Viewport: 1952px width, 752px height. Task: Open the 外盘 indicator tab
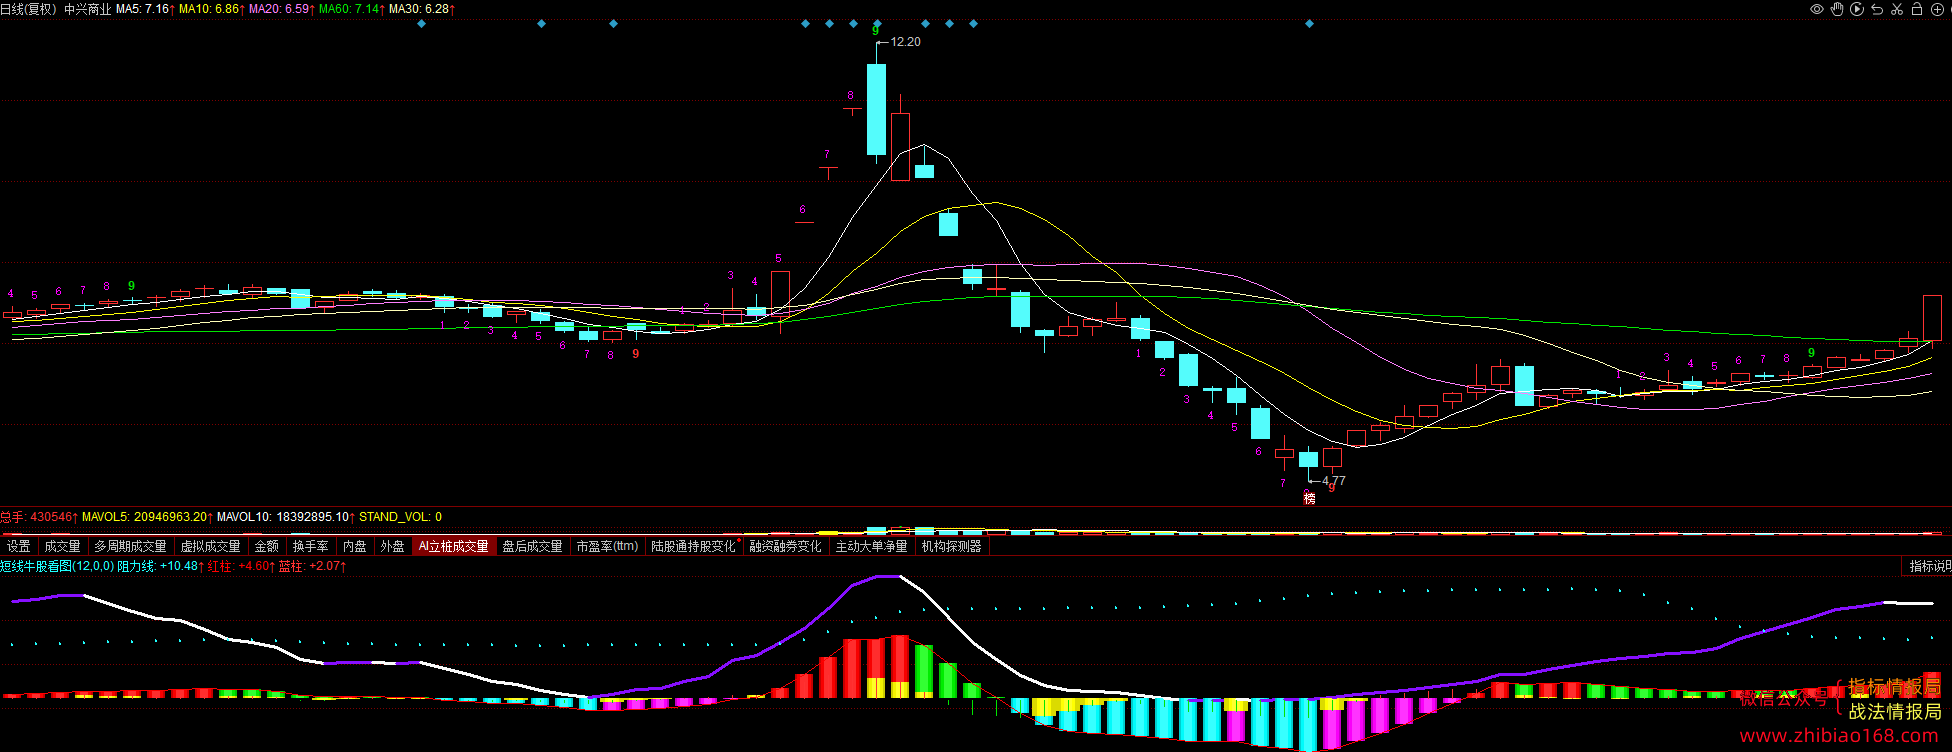[392, 546]
